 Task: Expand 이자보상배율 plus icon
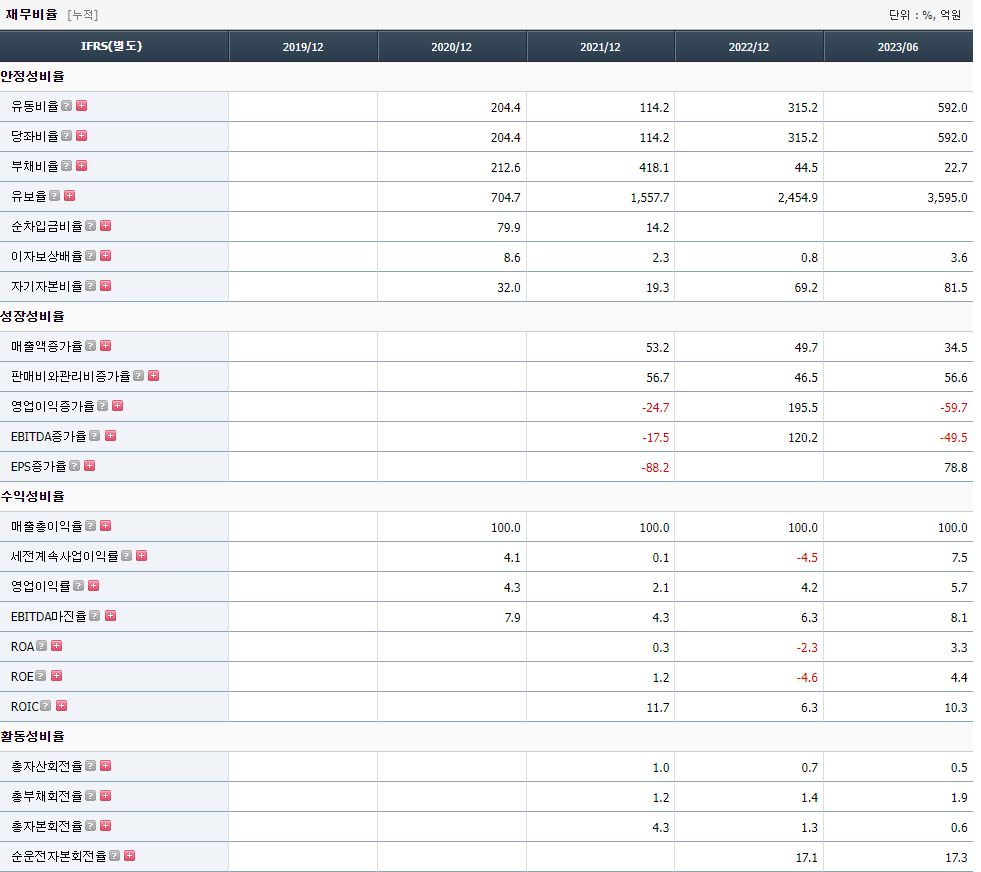(106, 256)
